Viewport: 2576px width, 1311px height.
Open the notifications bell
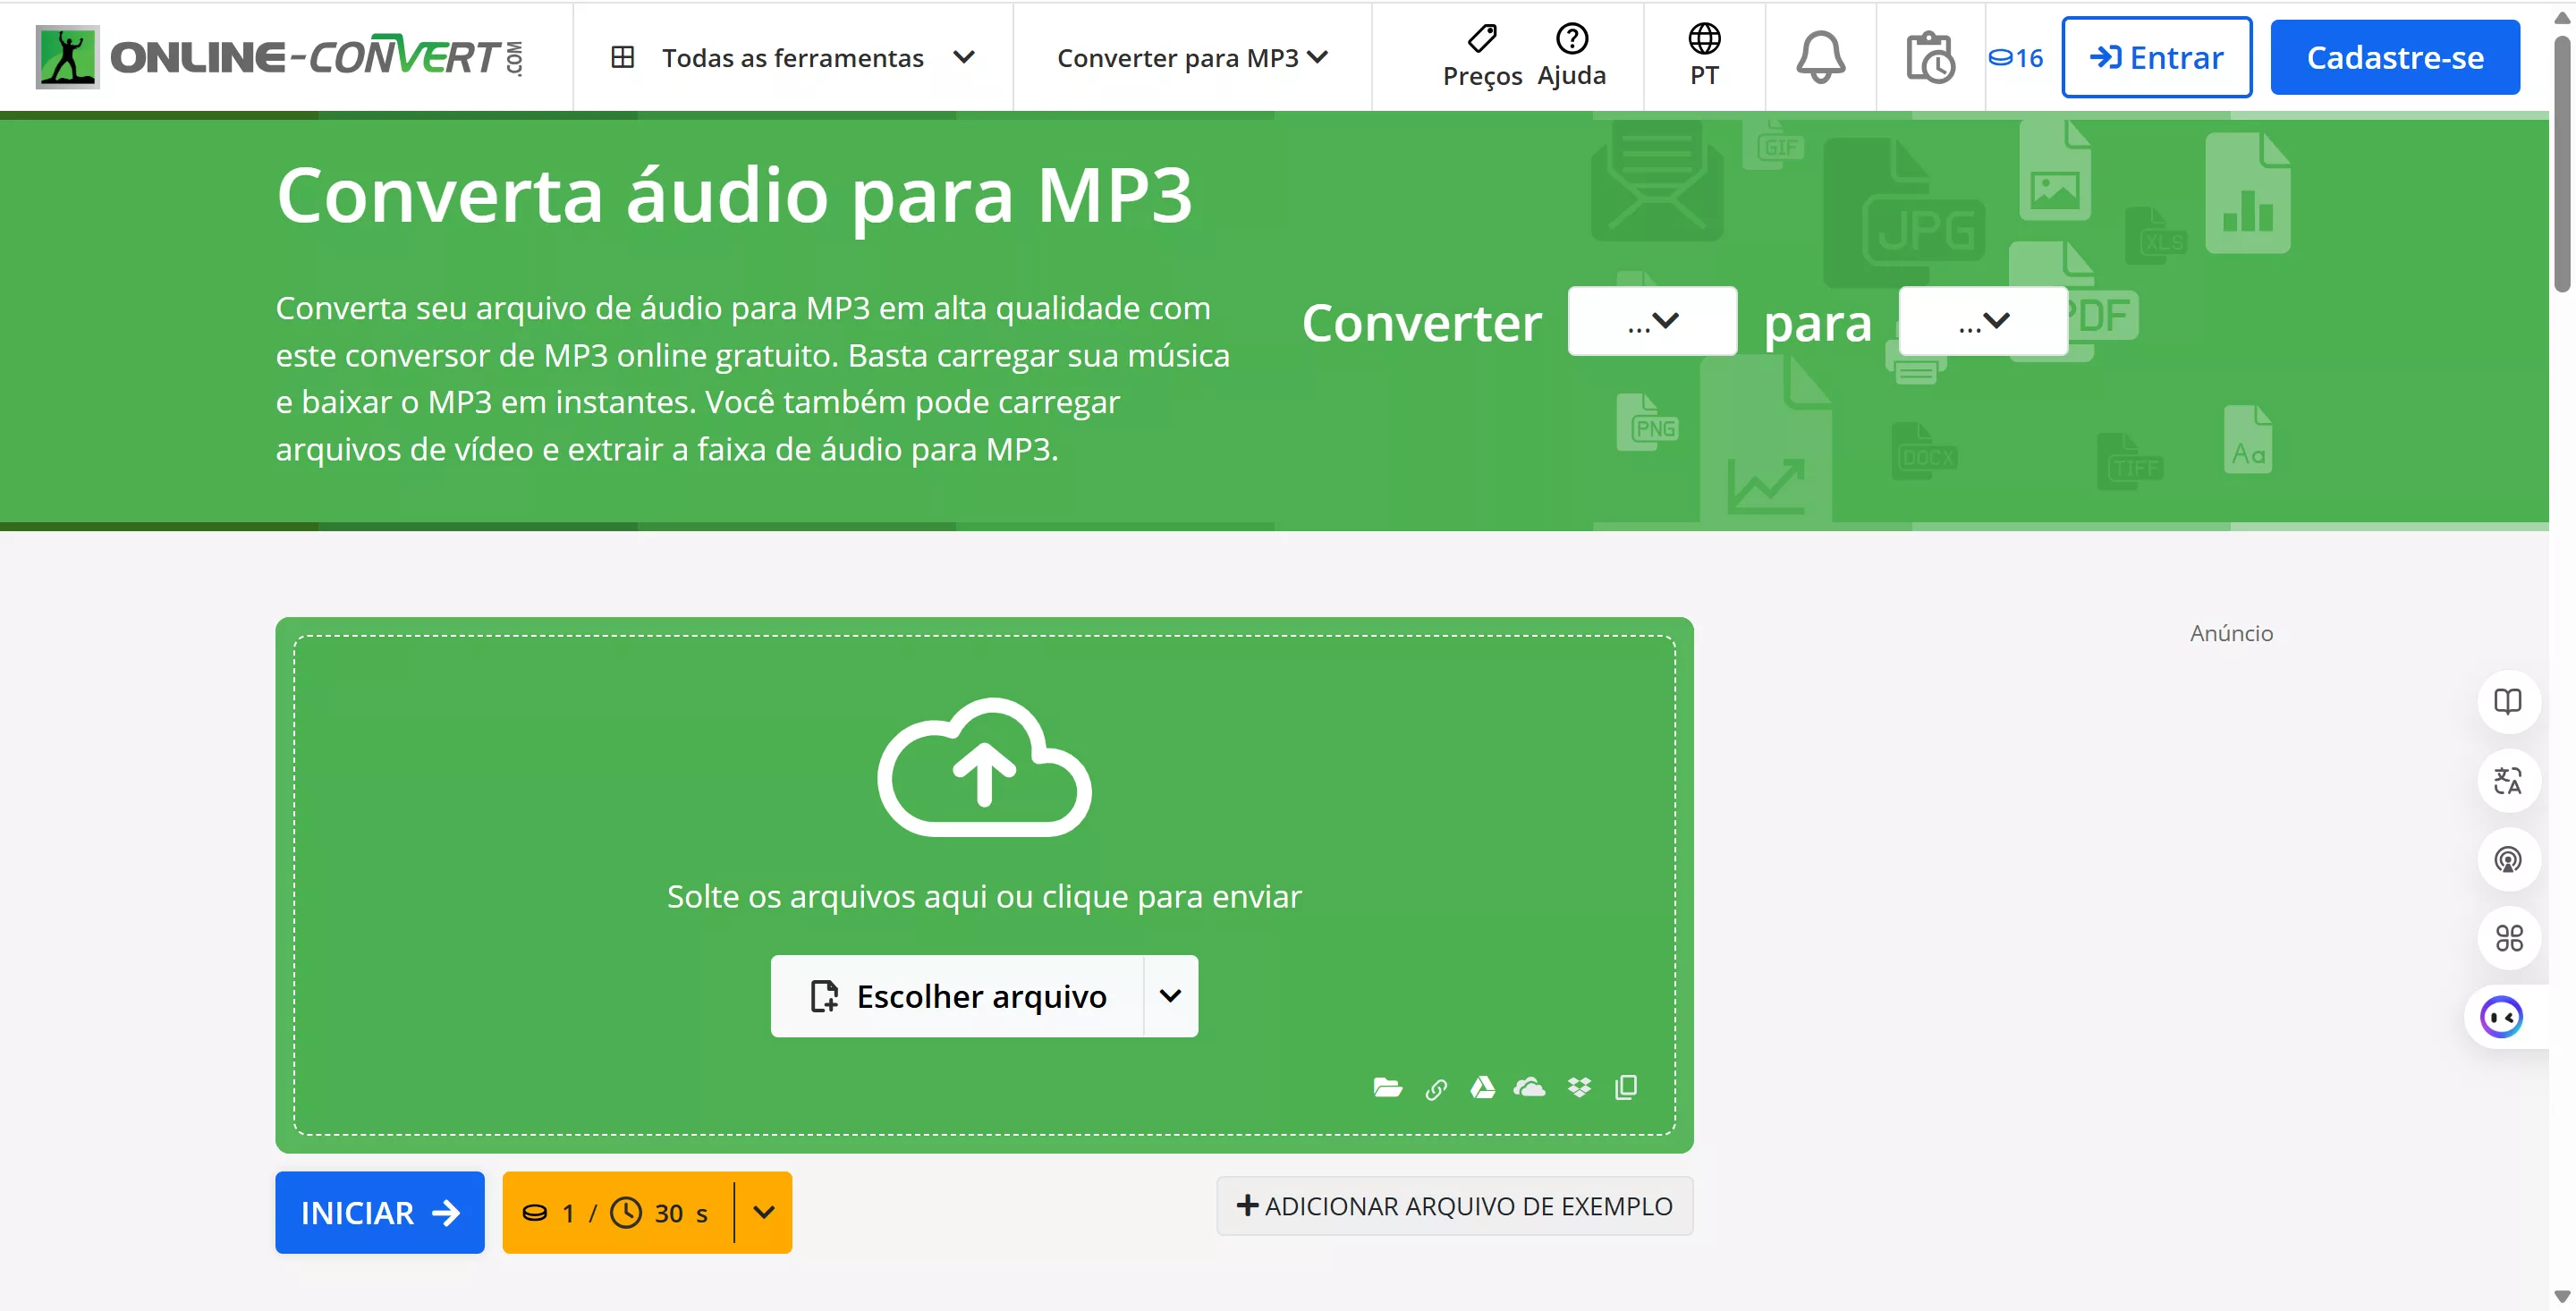point(1820,57)
